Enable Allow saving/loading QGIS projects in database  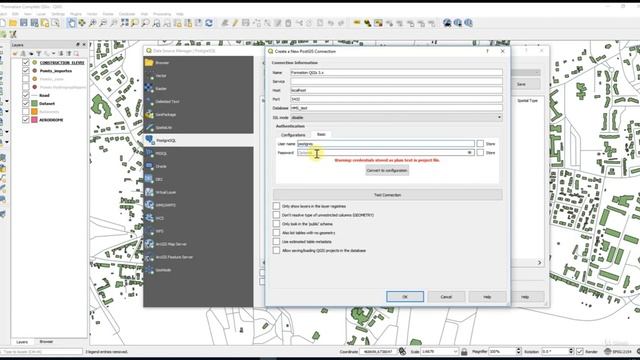tap(276, 251)
